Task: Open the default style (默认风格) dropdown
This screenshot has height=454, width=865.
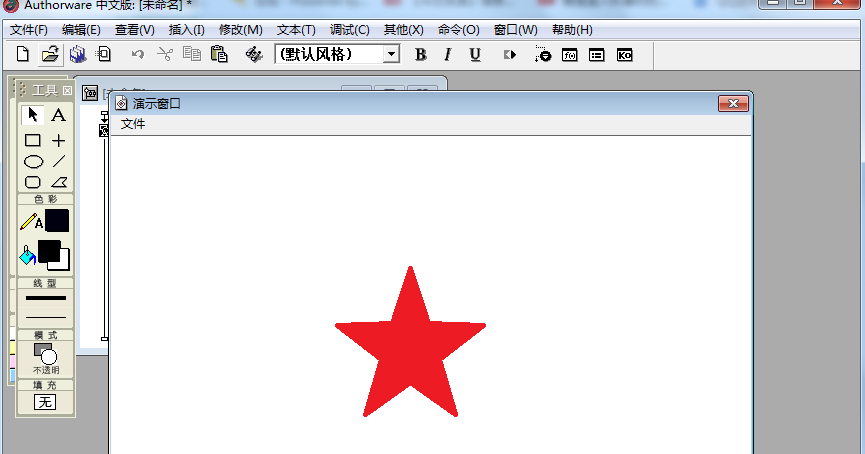Action: 391,54
